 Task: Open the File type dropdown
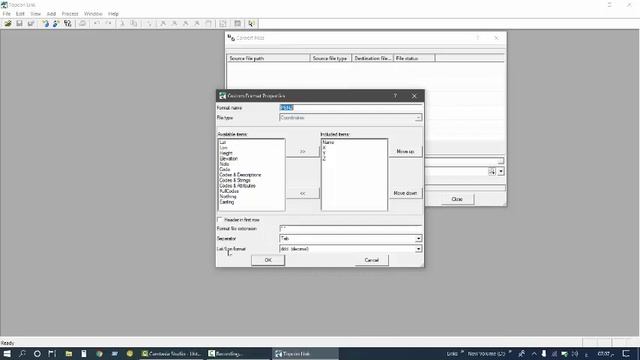tap(418, 118)
